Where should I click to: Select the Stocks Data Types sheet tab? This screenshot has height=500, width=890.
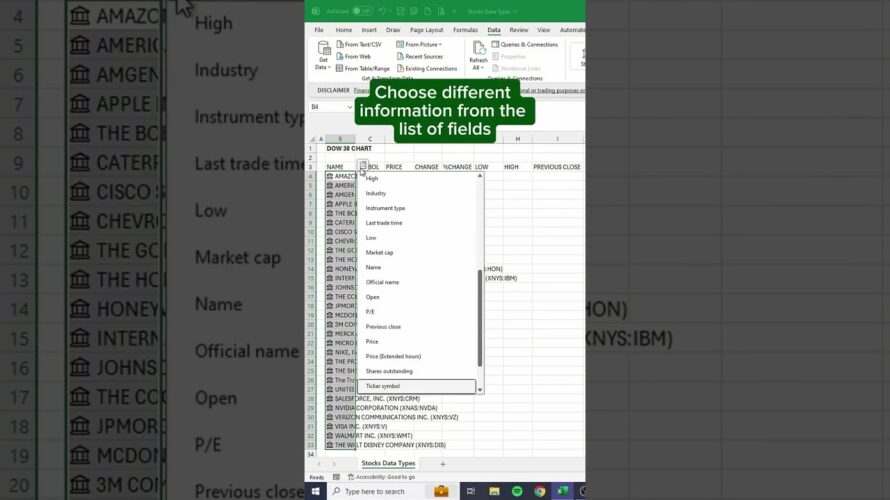point(388,463)
